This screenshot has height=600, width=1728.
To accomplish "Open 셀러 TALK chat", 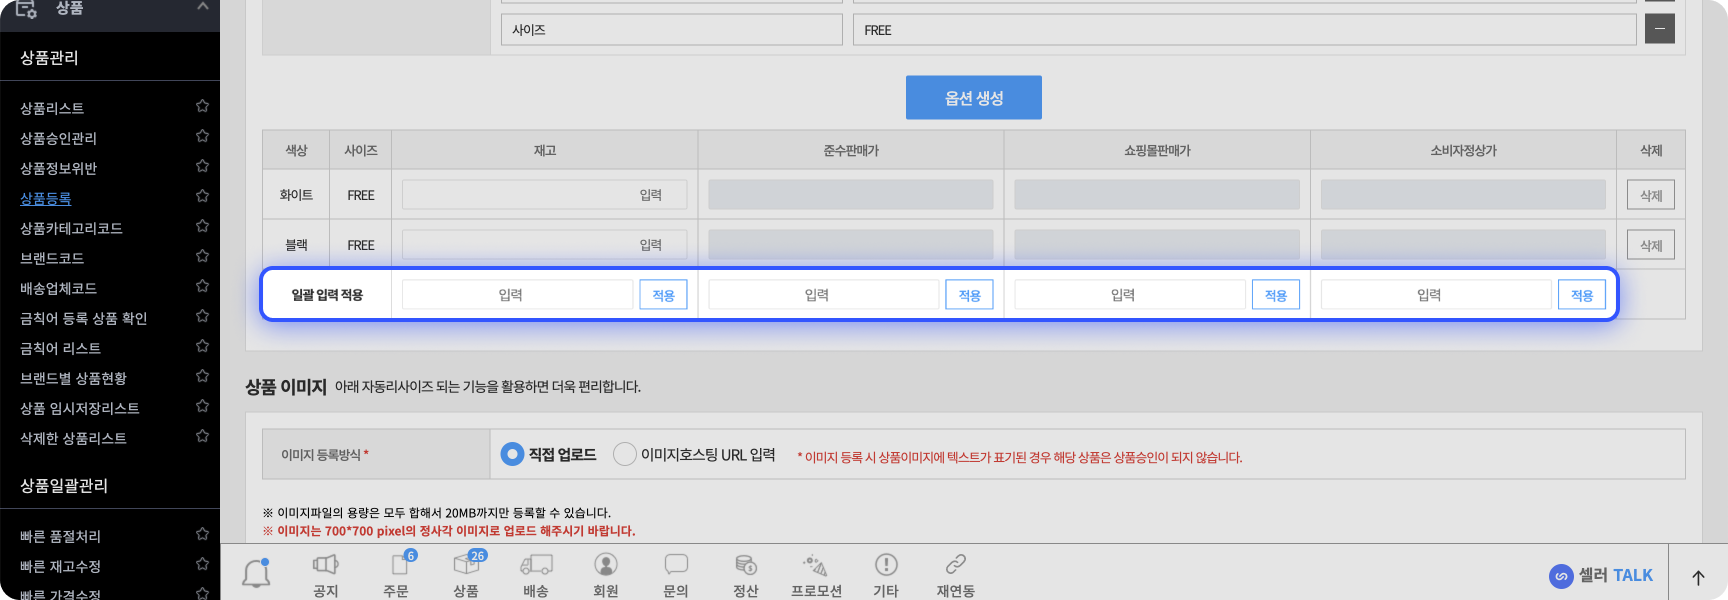I will (x=1601, y=575).
